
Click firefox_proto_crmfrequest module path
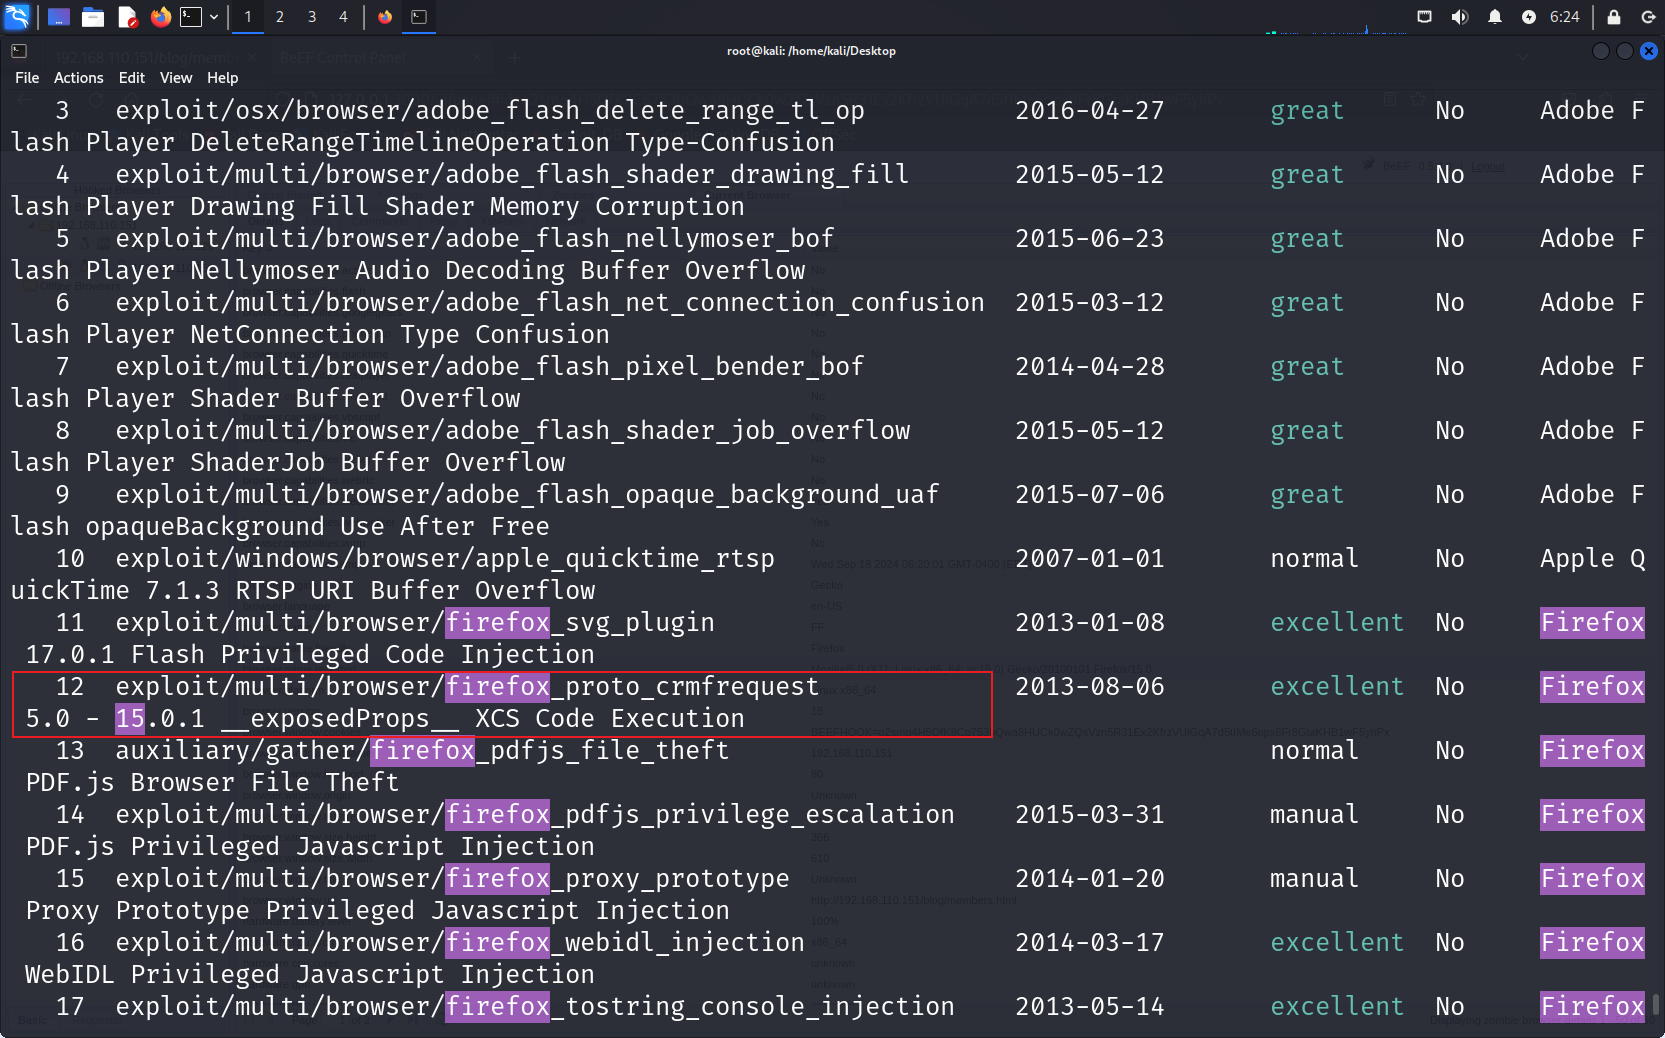point(468,686)
